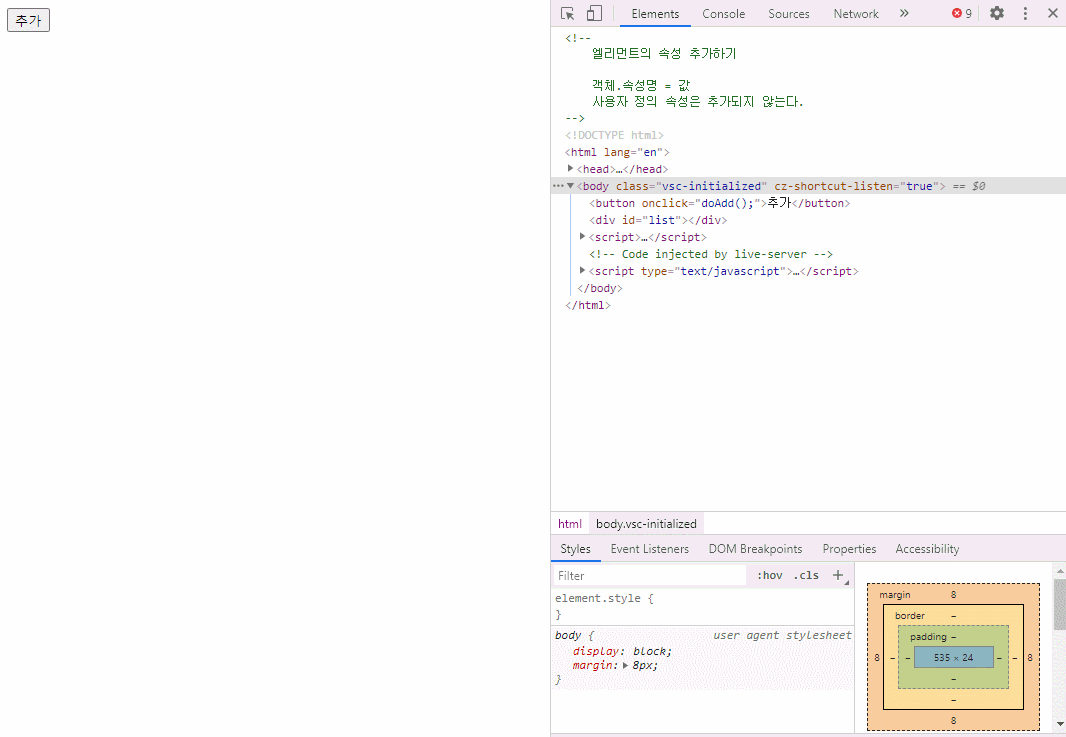Expand the first script element
The image size is (1066, 737).
[583, 236]
